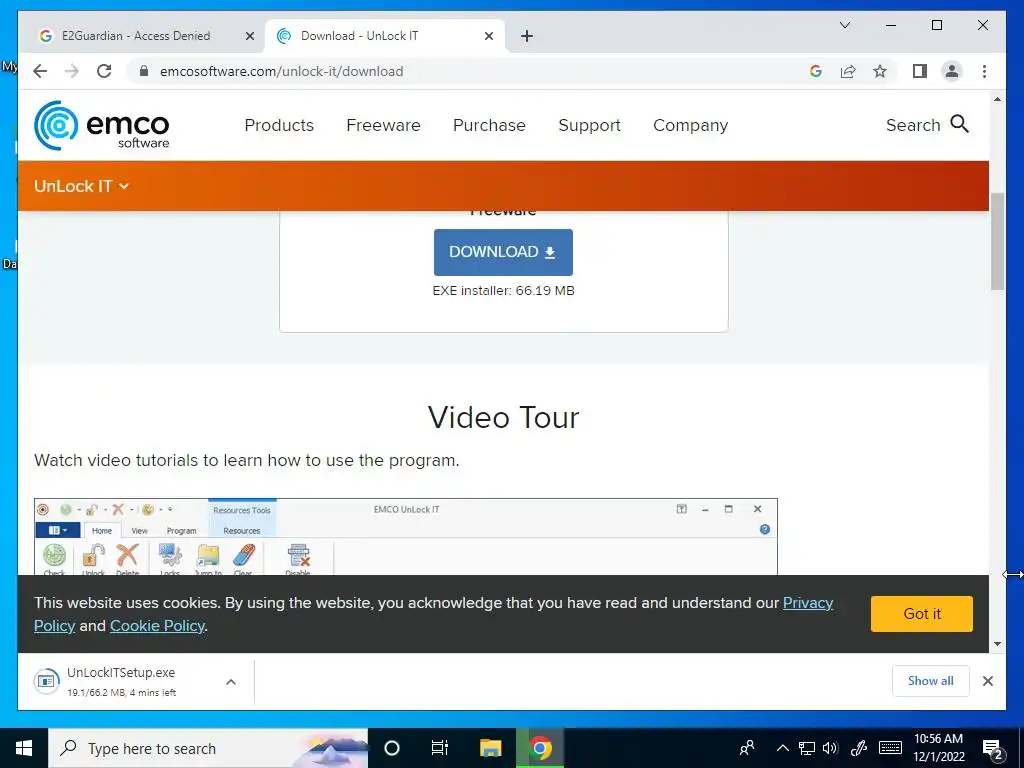Click the scrollbar down arrow
The width and height of the screenshot is (1024, 768).
coord(997,644)
